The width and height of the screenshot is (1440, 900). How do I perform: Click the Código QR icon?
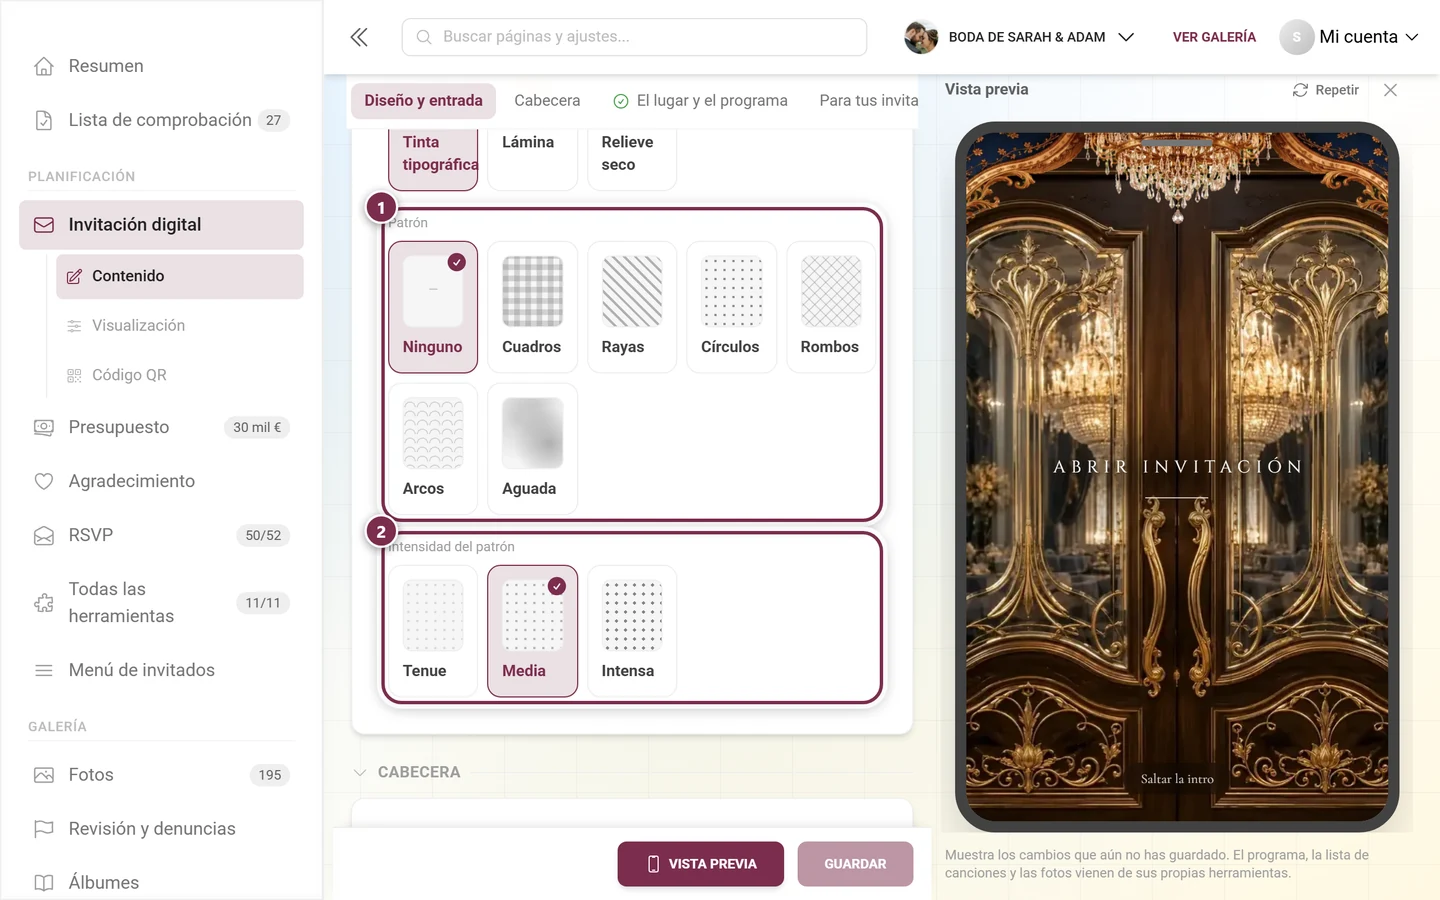point(74,375)
